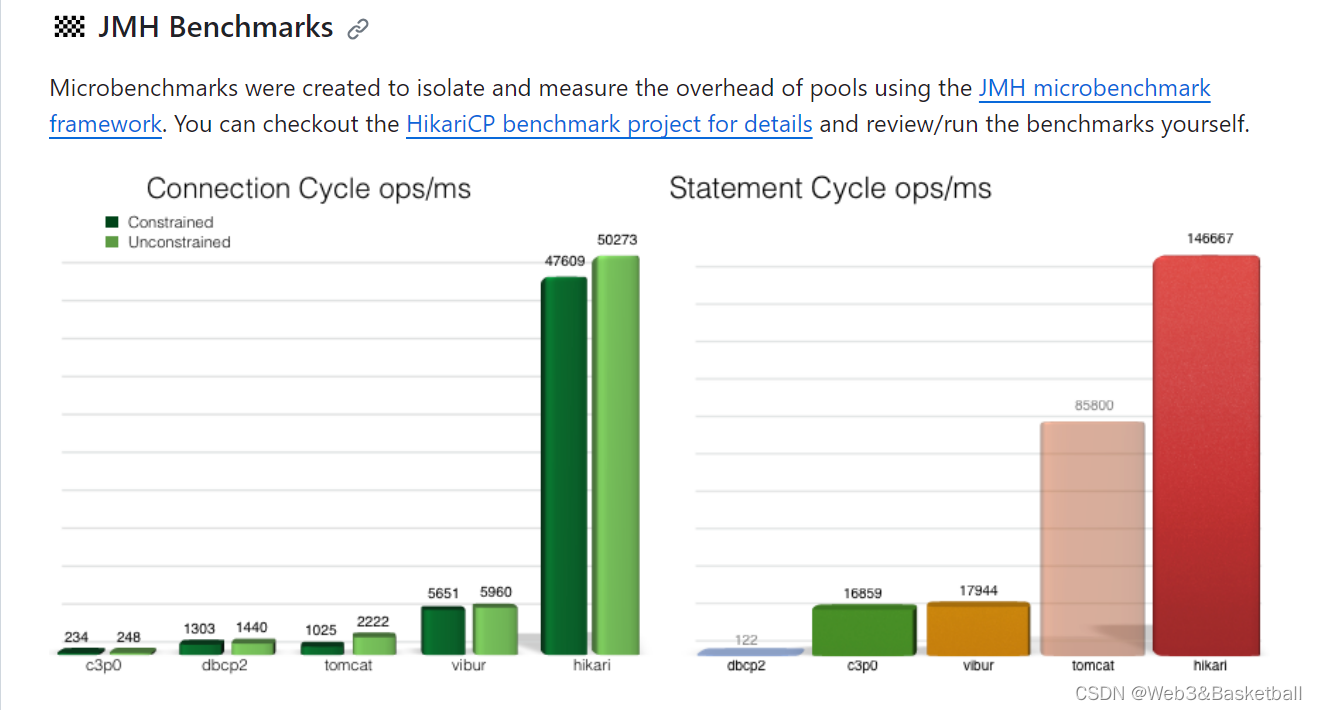1317x710 pixels.
Task: Click the value label "2222"
Action: pyautogui.click(x=373, y=622)
